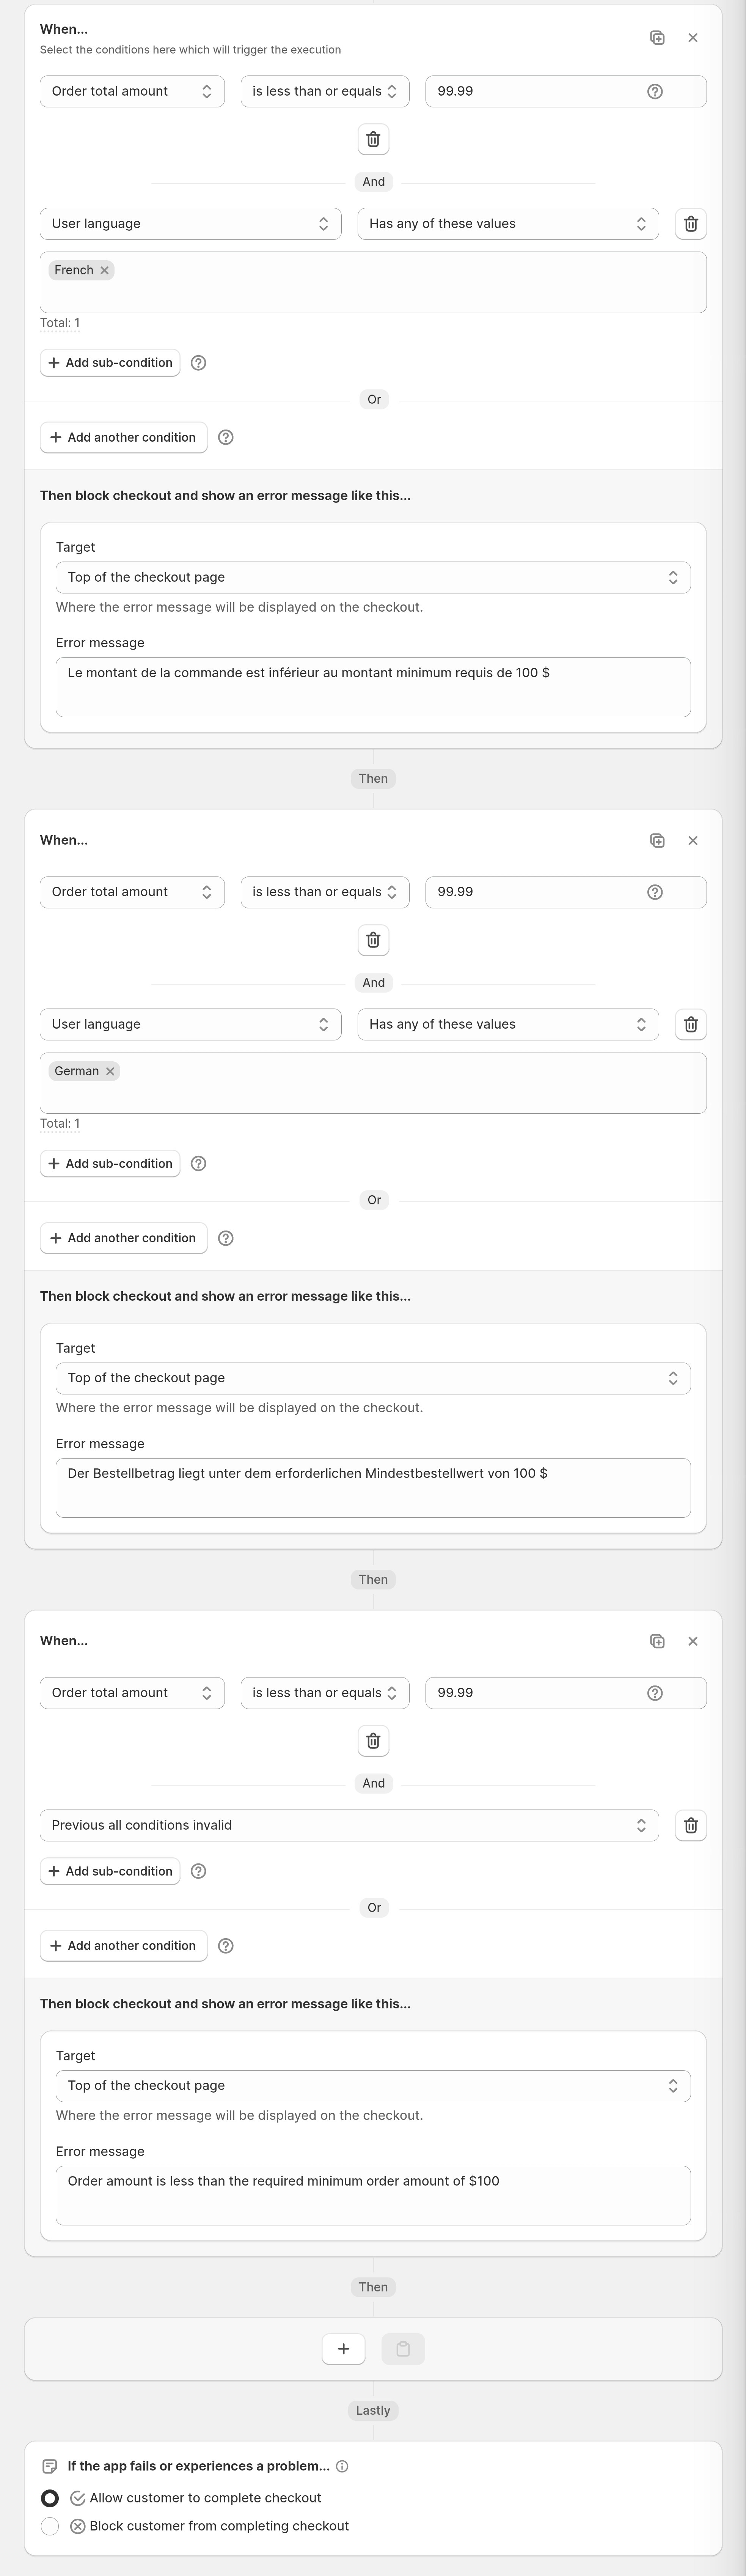Remove the German language tag
746x2576 pixels.
tap(110, 1071)
